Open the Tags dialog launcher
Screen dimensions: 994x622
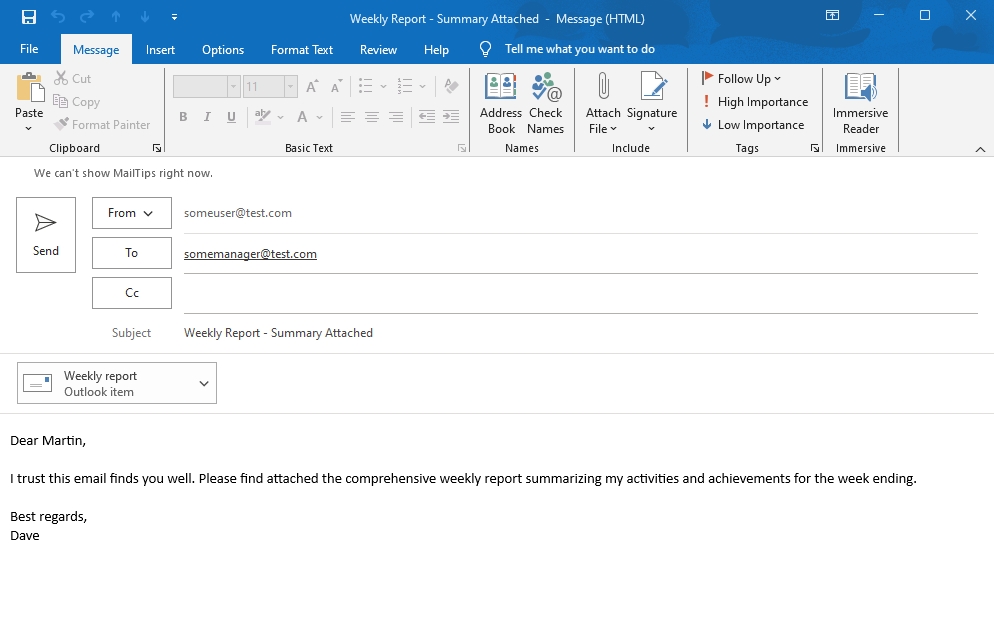point(815,148)
